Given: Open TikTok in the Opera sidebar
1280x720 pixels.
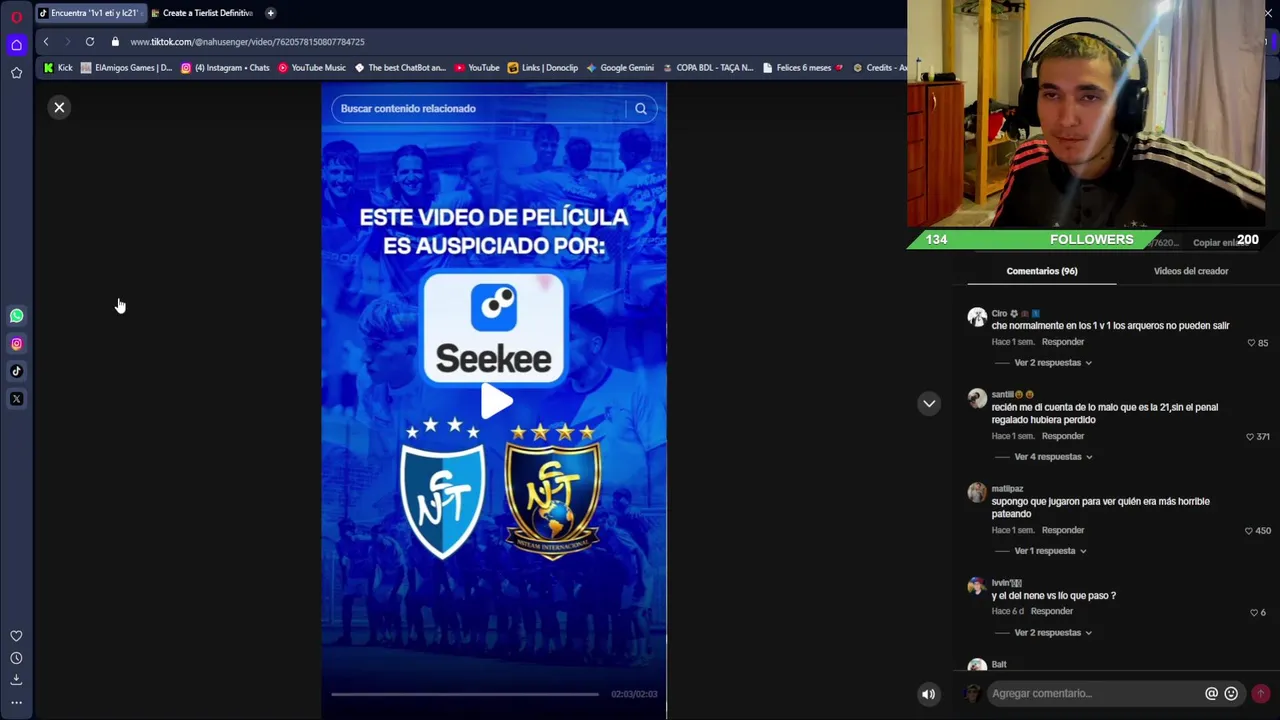Looking at the screenshot, I should click(x=16, y=371).
